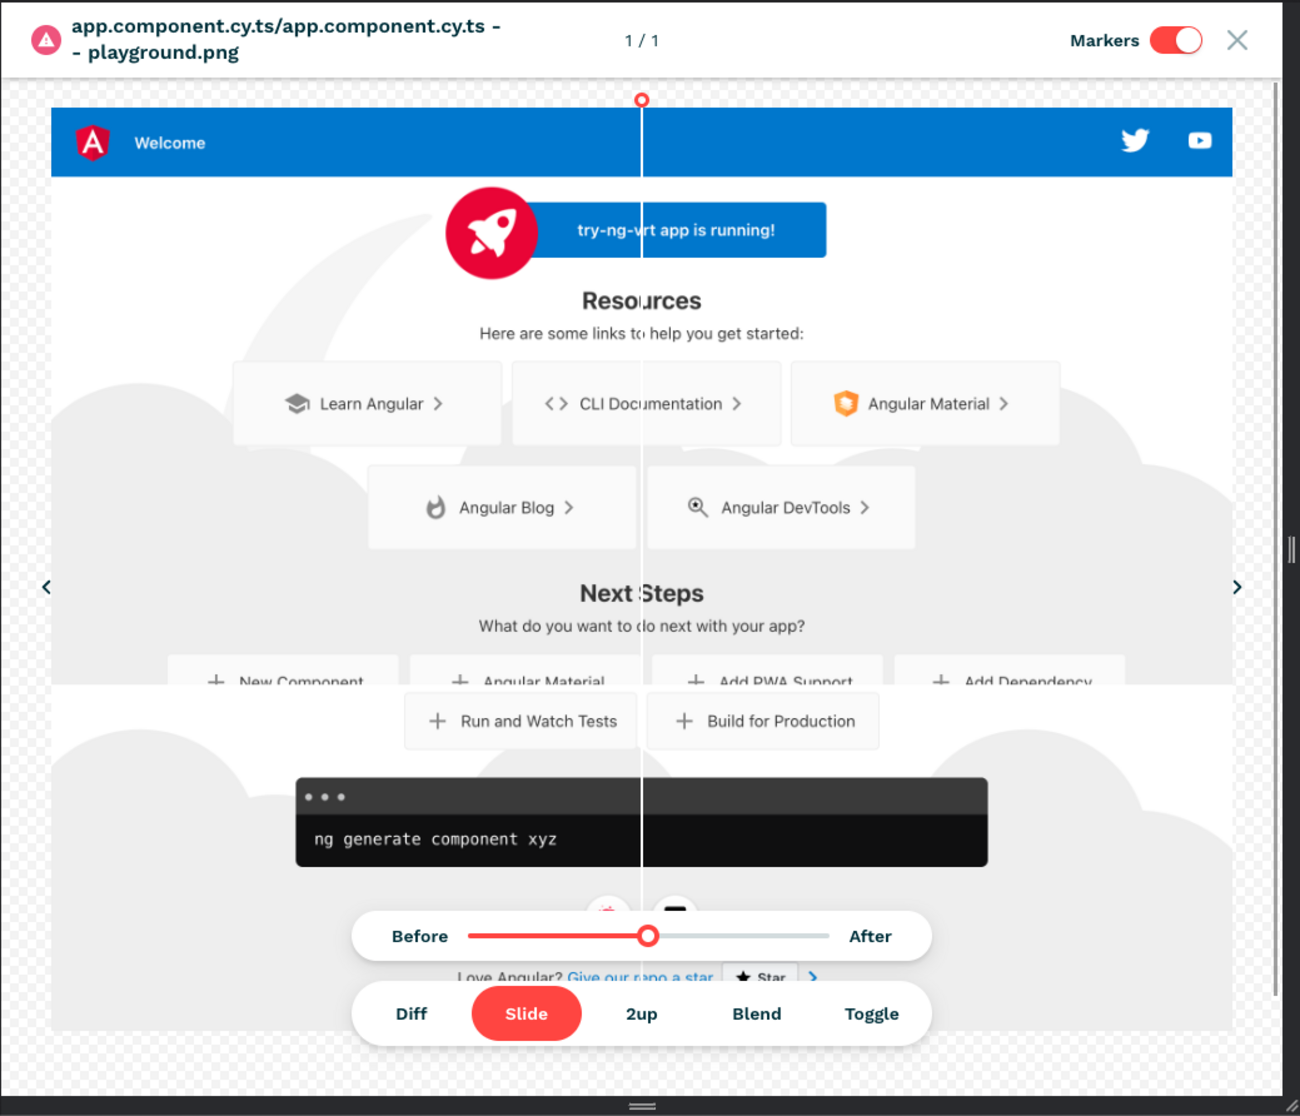
Task: Click the Resources heading
Action: (642, 301)
